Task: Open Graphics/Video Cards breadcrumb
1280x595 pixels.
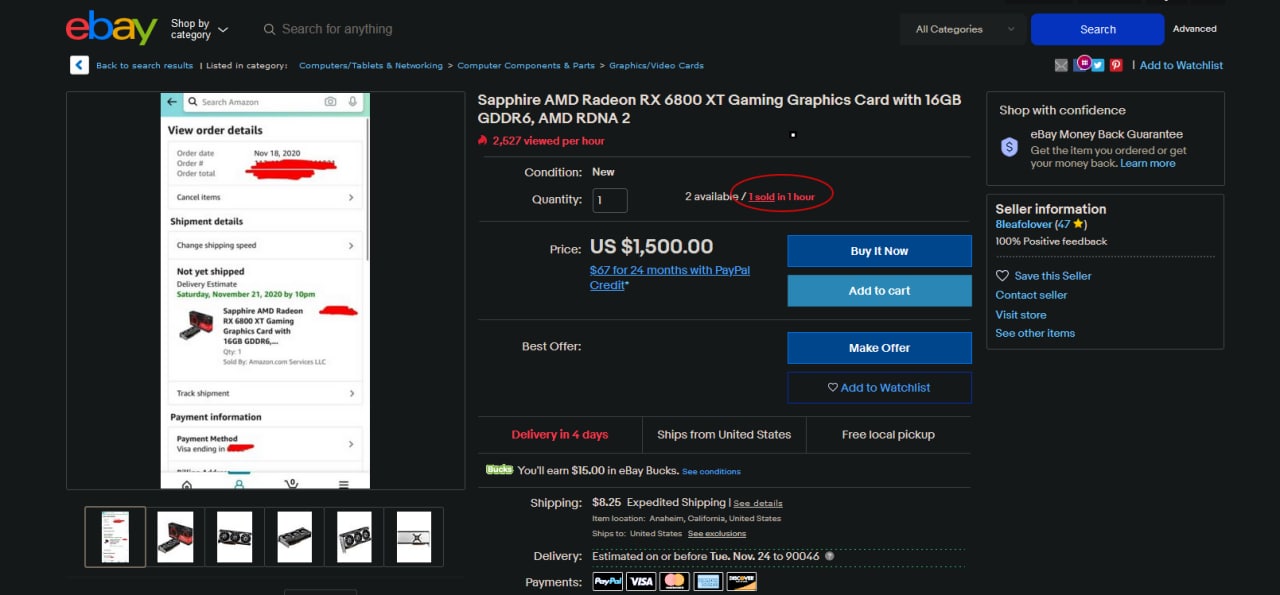Action: point(656,65)
